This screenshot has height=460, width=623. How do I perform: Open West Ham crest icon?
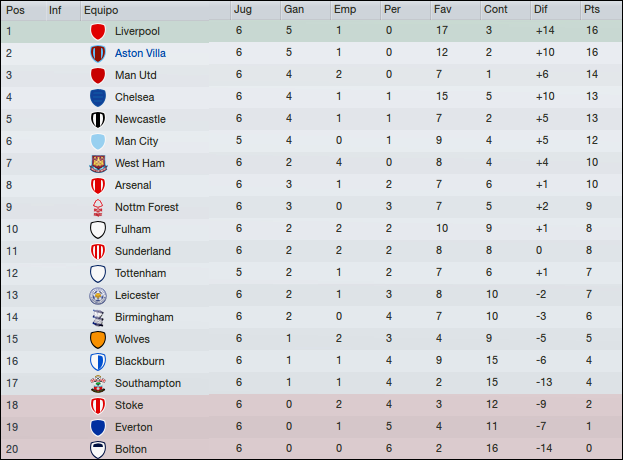pos(98,163)
